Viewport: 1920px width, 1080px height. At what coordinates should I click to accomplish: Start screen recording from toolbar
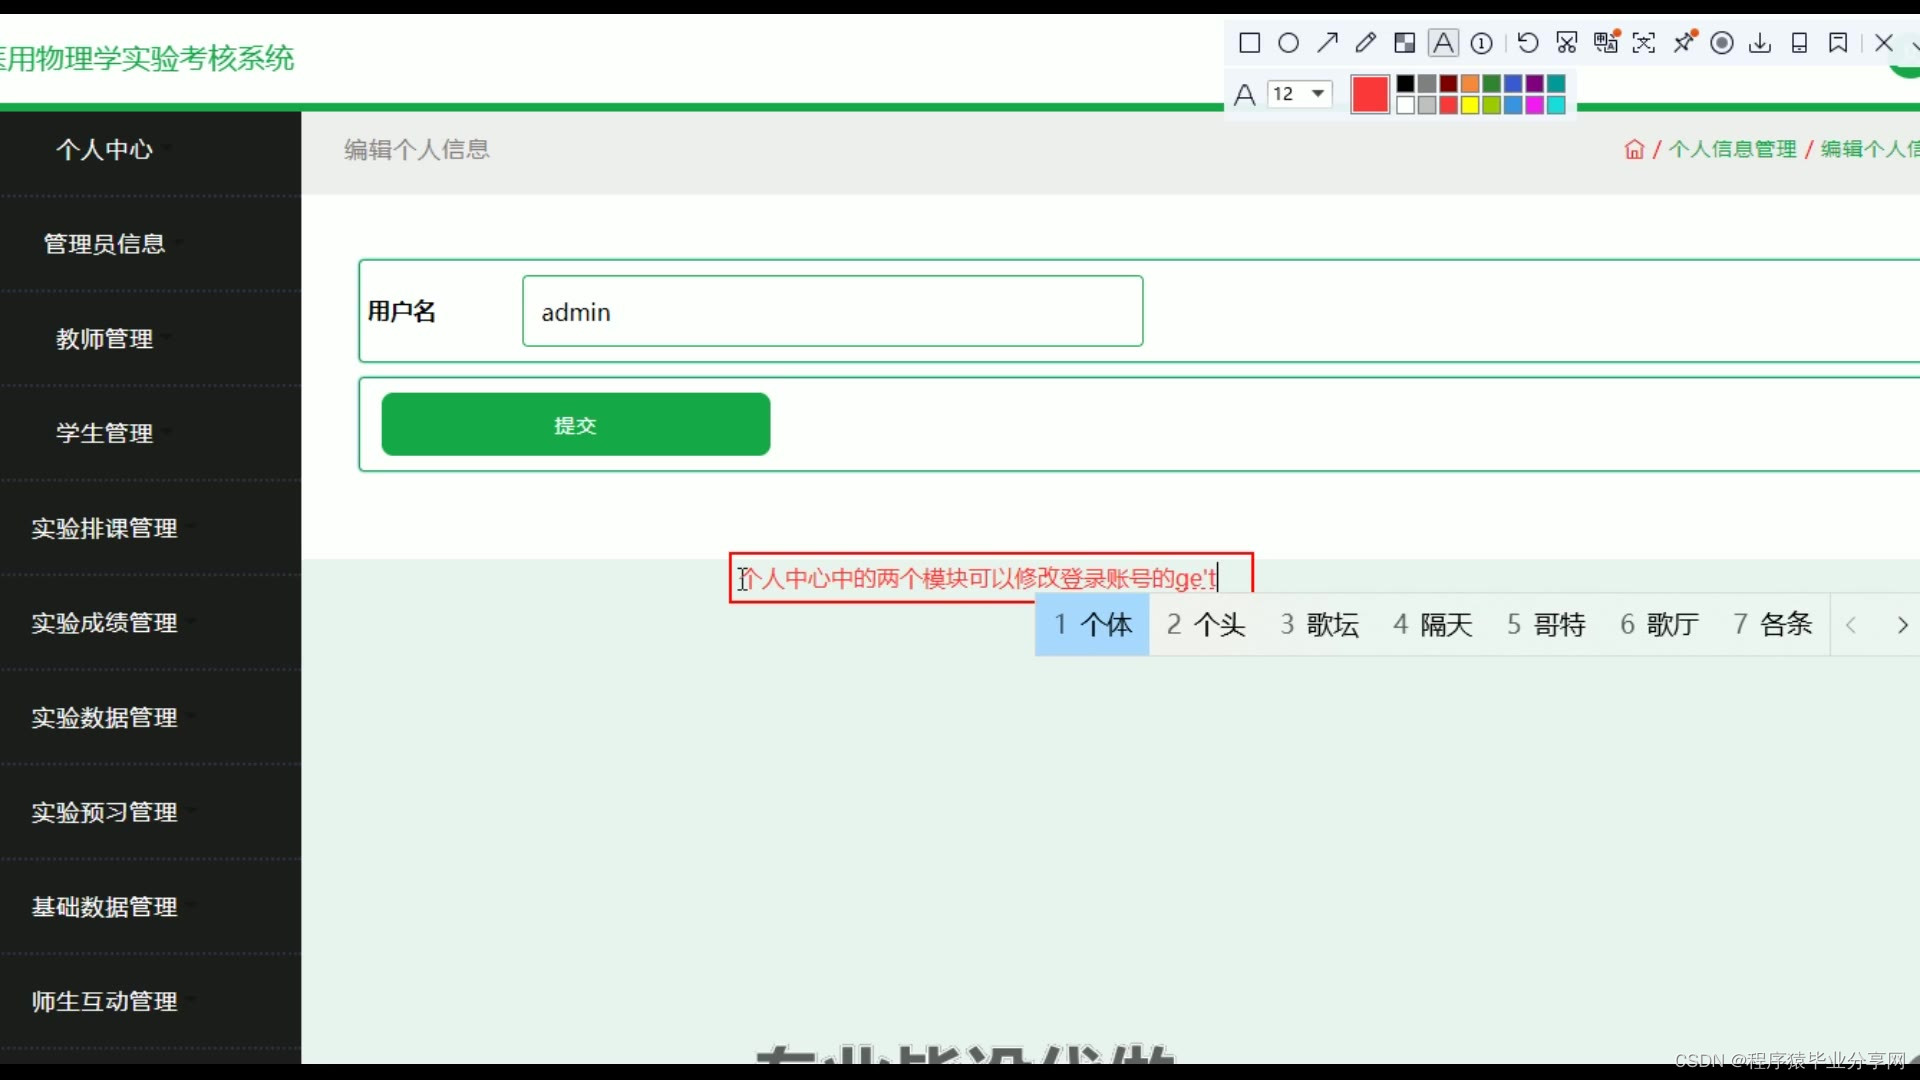click(1721, 43)
